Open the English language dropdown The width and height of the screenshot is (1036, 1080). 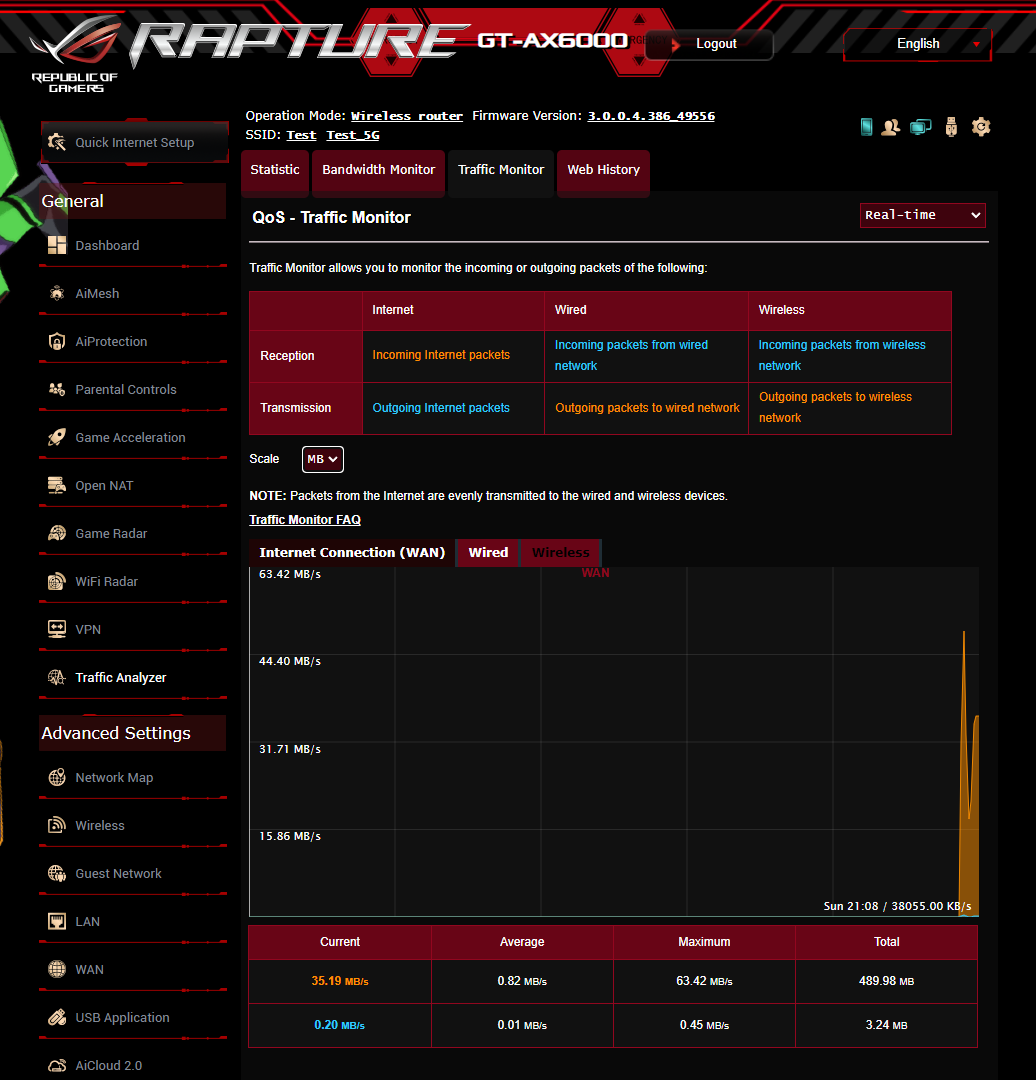click(918, 44)
